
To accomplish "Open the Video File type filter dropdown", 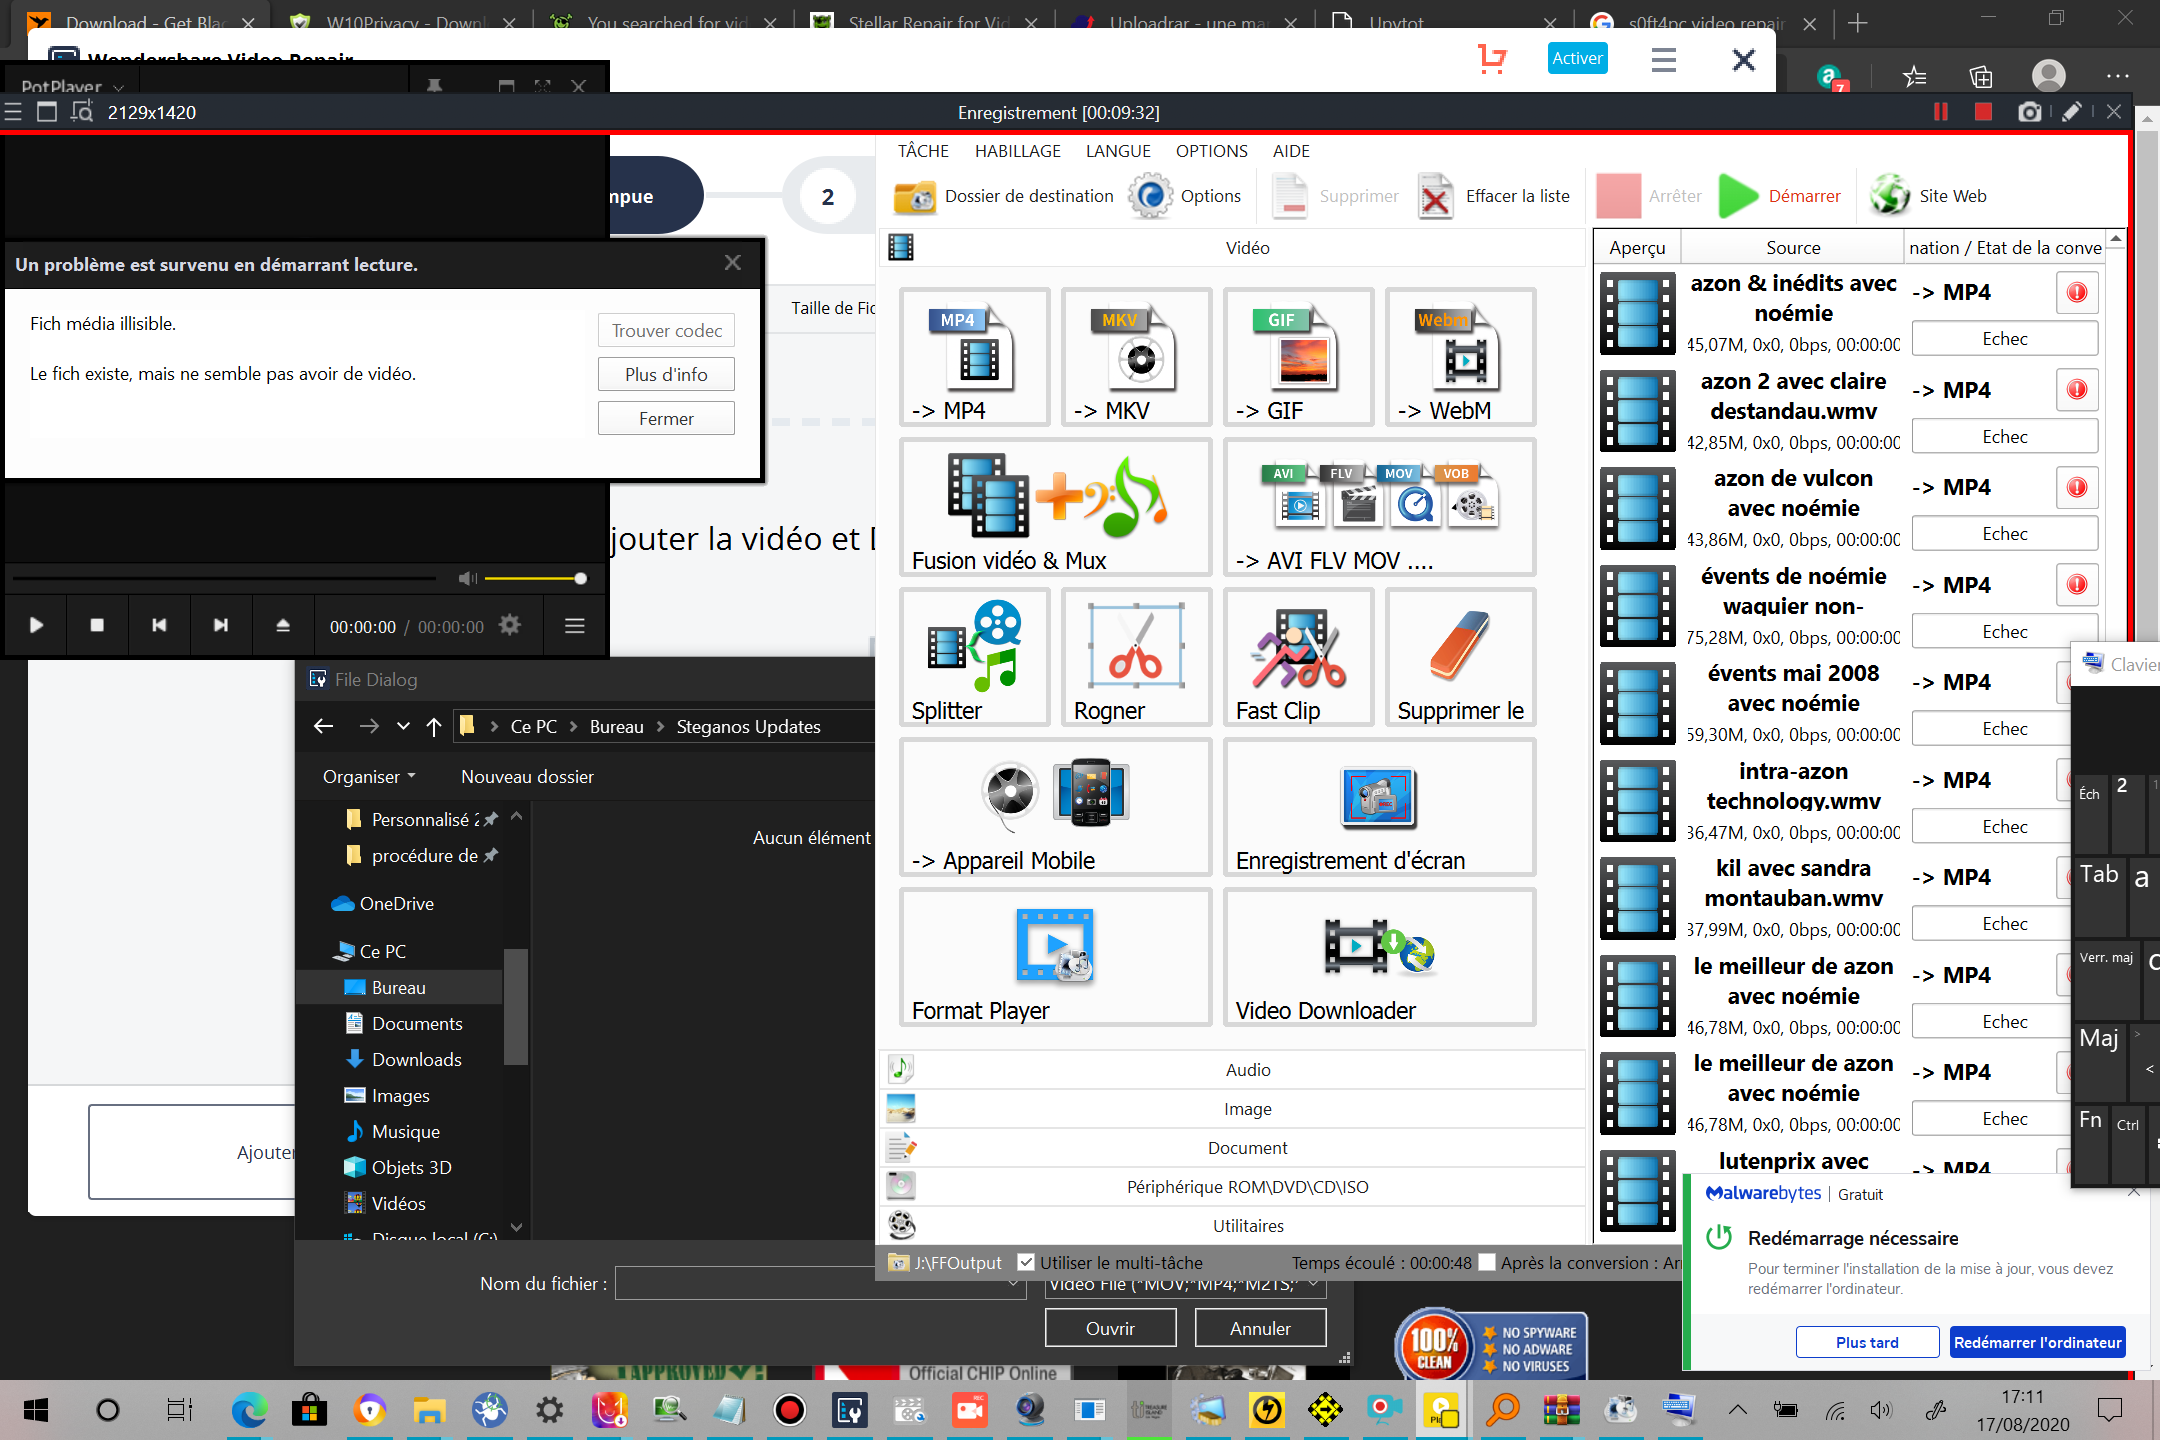I will (x=1186, y=1285).
